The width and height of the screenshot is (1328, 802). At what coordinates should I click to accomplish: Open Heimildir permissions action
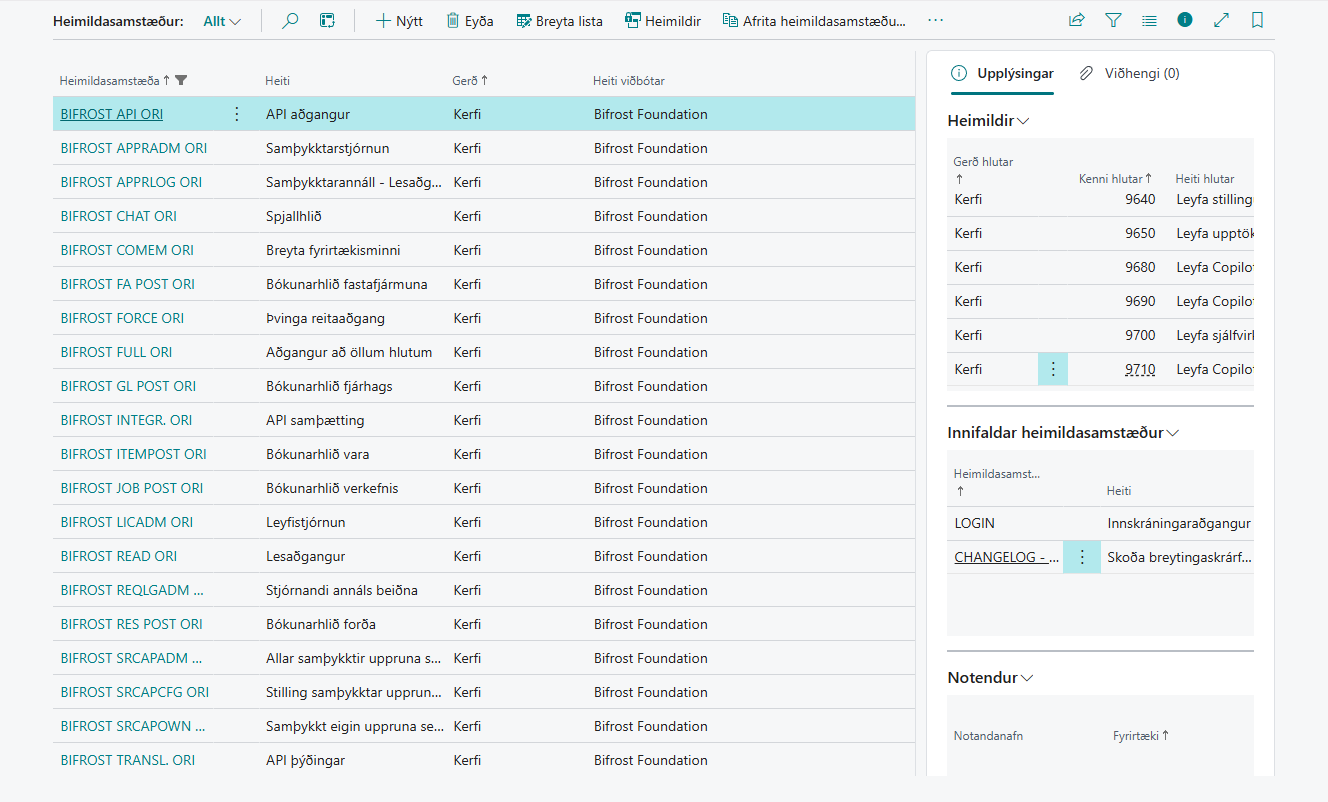(662, 20)
